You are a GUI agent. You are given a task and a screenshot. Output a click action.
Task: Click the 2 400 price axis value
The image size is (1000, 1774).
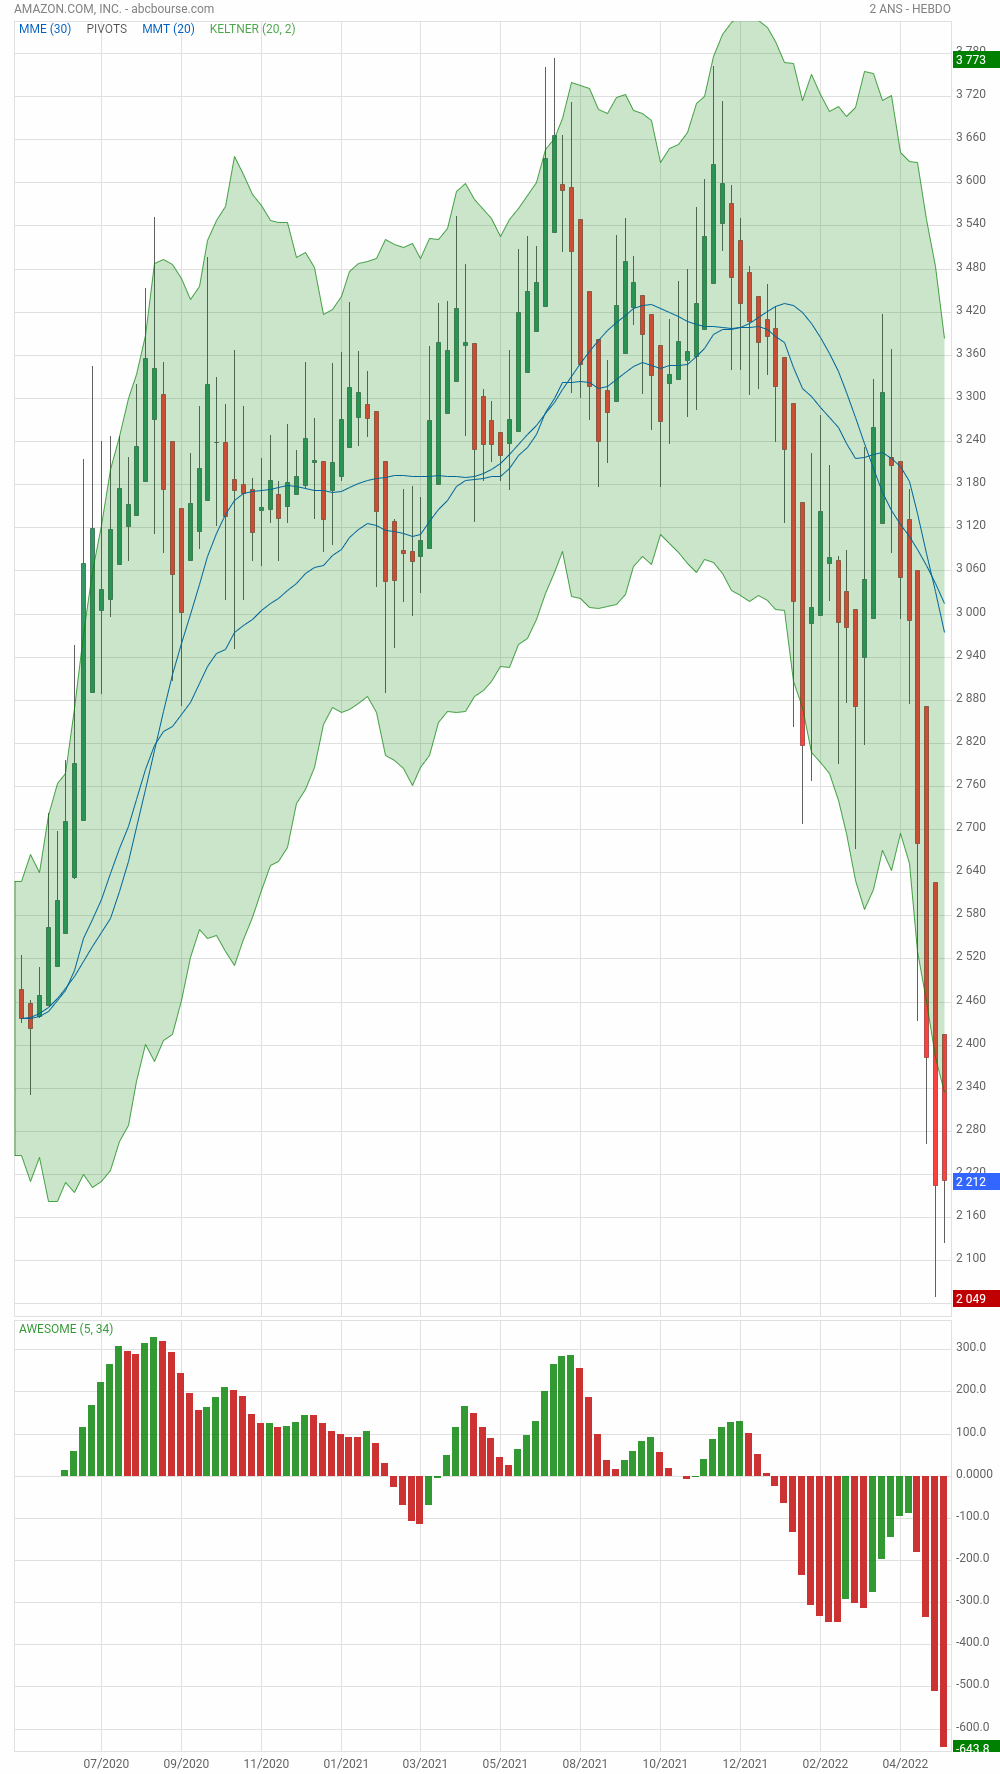coord(971,1043)
